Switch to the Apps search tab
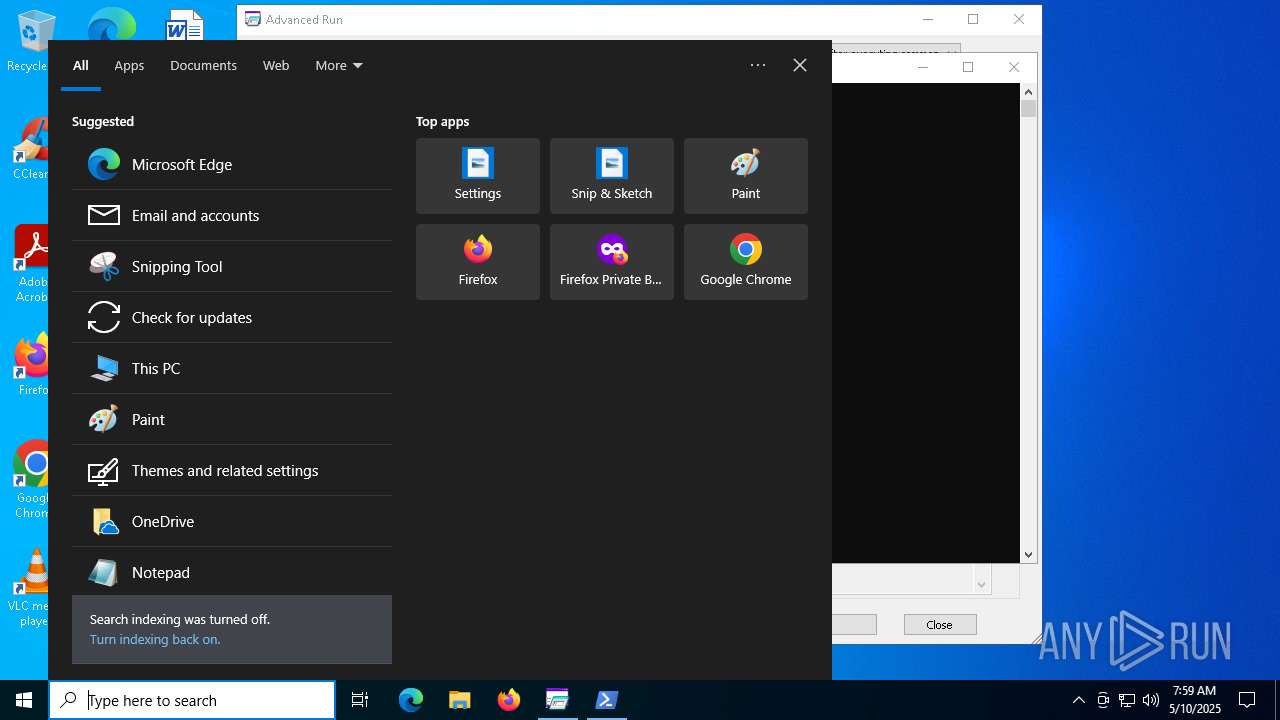1280x720 pixels. 129,65
